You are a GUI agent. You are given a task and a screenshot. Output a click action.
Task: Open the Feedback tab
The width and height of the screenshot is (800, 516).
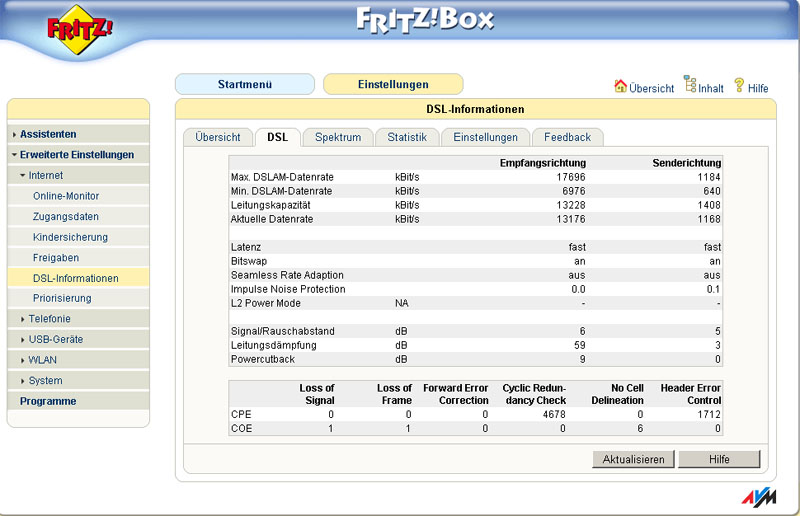[x=567, y=137]
